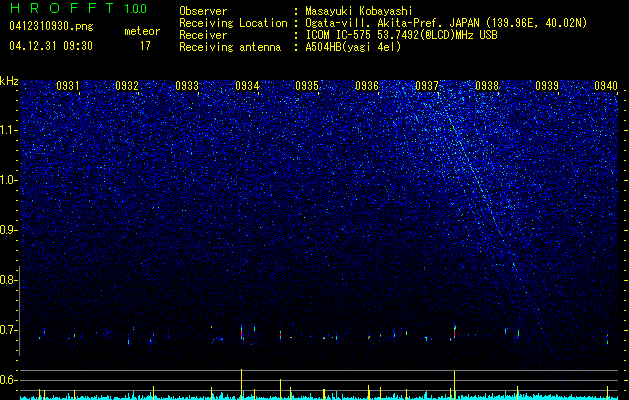Click the 0939 time marker

tap(547, 86)
